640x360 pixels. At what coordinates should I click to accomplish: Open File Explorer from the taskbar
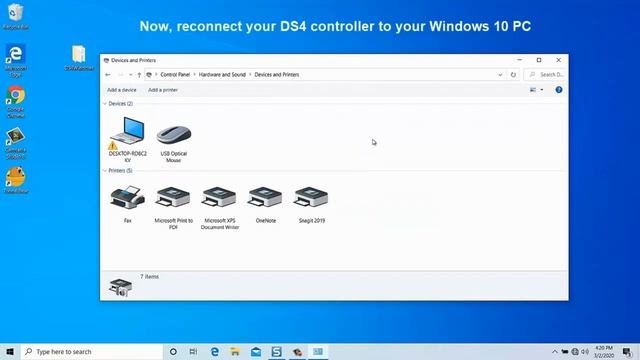(x=235, y=351)
